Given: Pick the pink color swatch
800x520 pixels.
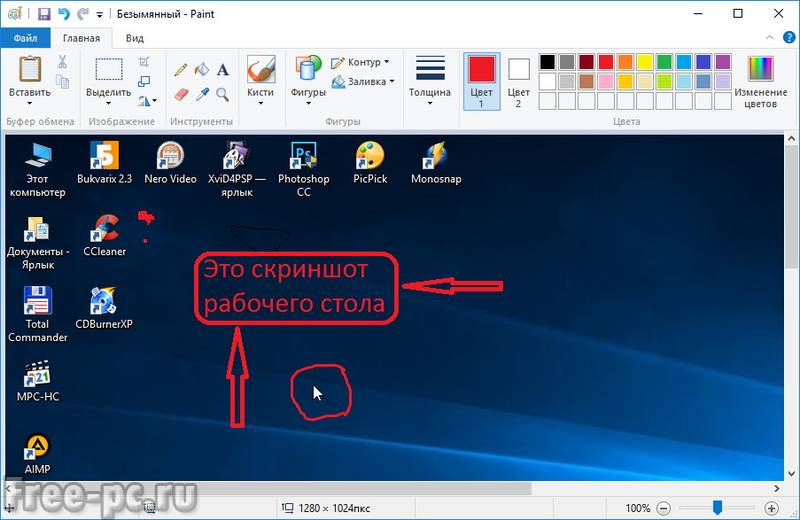Looking at the screenshot, I should [606, 81].
